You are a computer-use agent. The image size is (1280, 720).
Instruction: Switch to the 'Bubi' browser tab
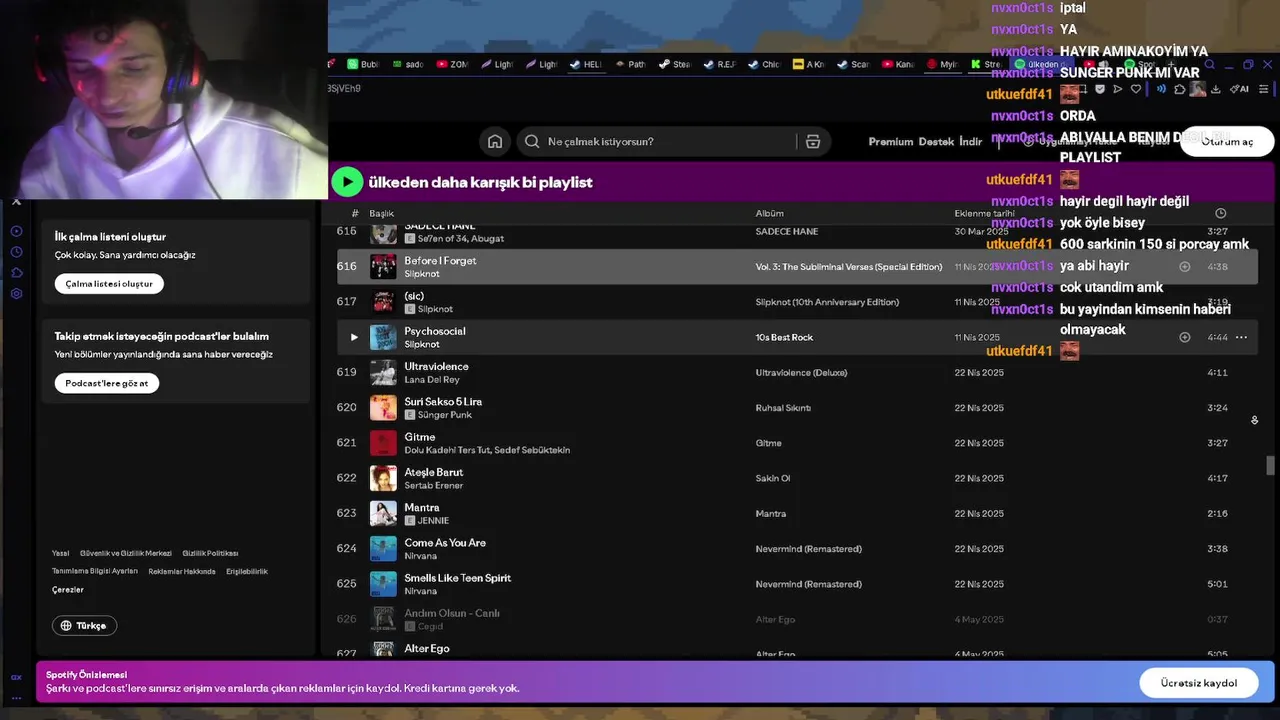[x=363, y=64]
